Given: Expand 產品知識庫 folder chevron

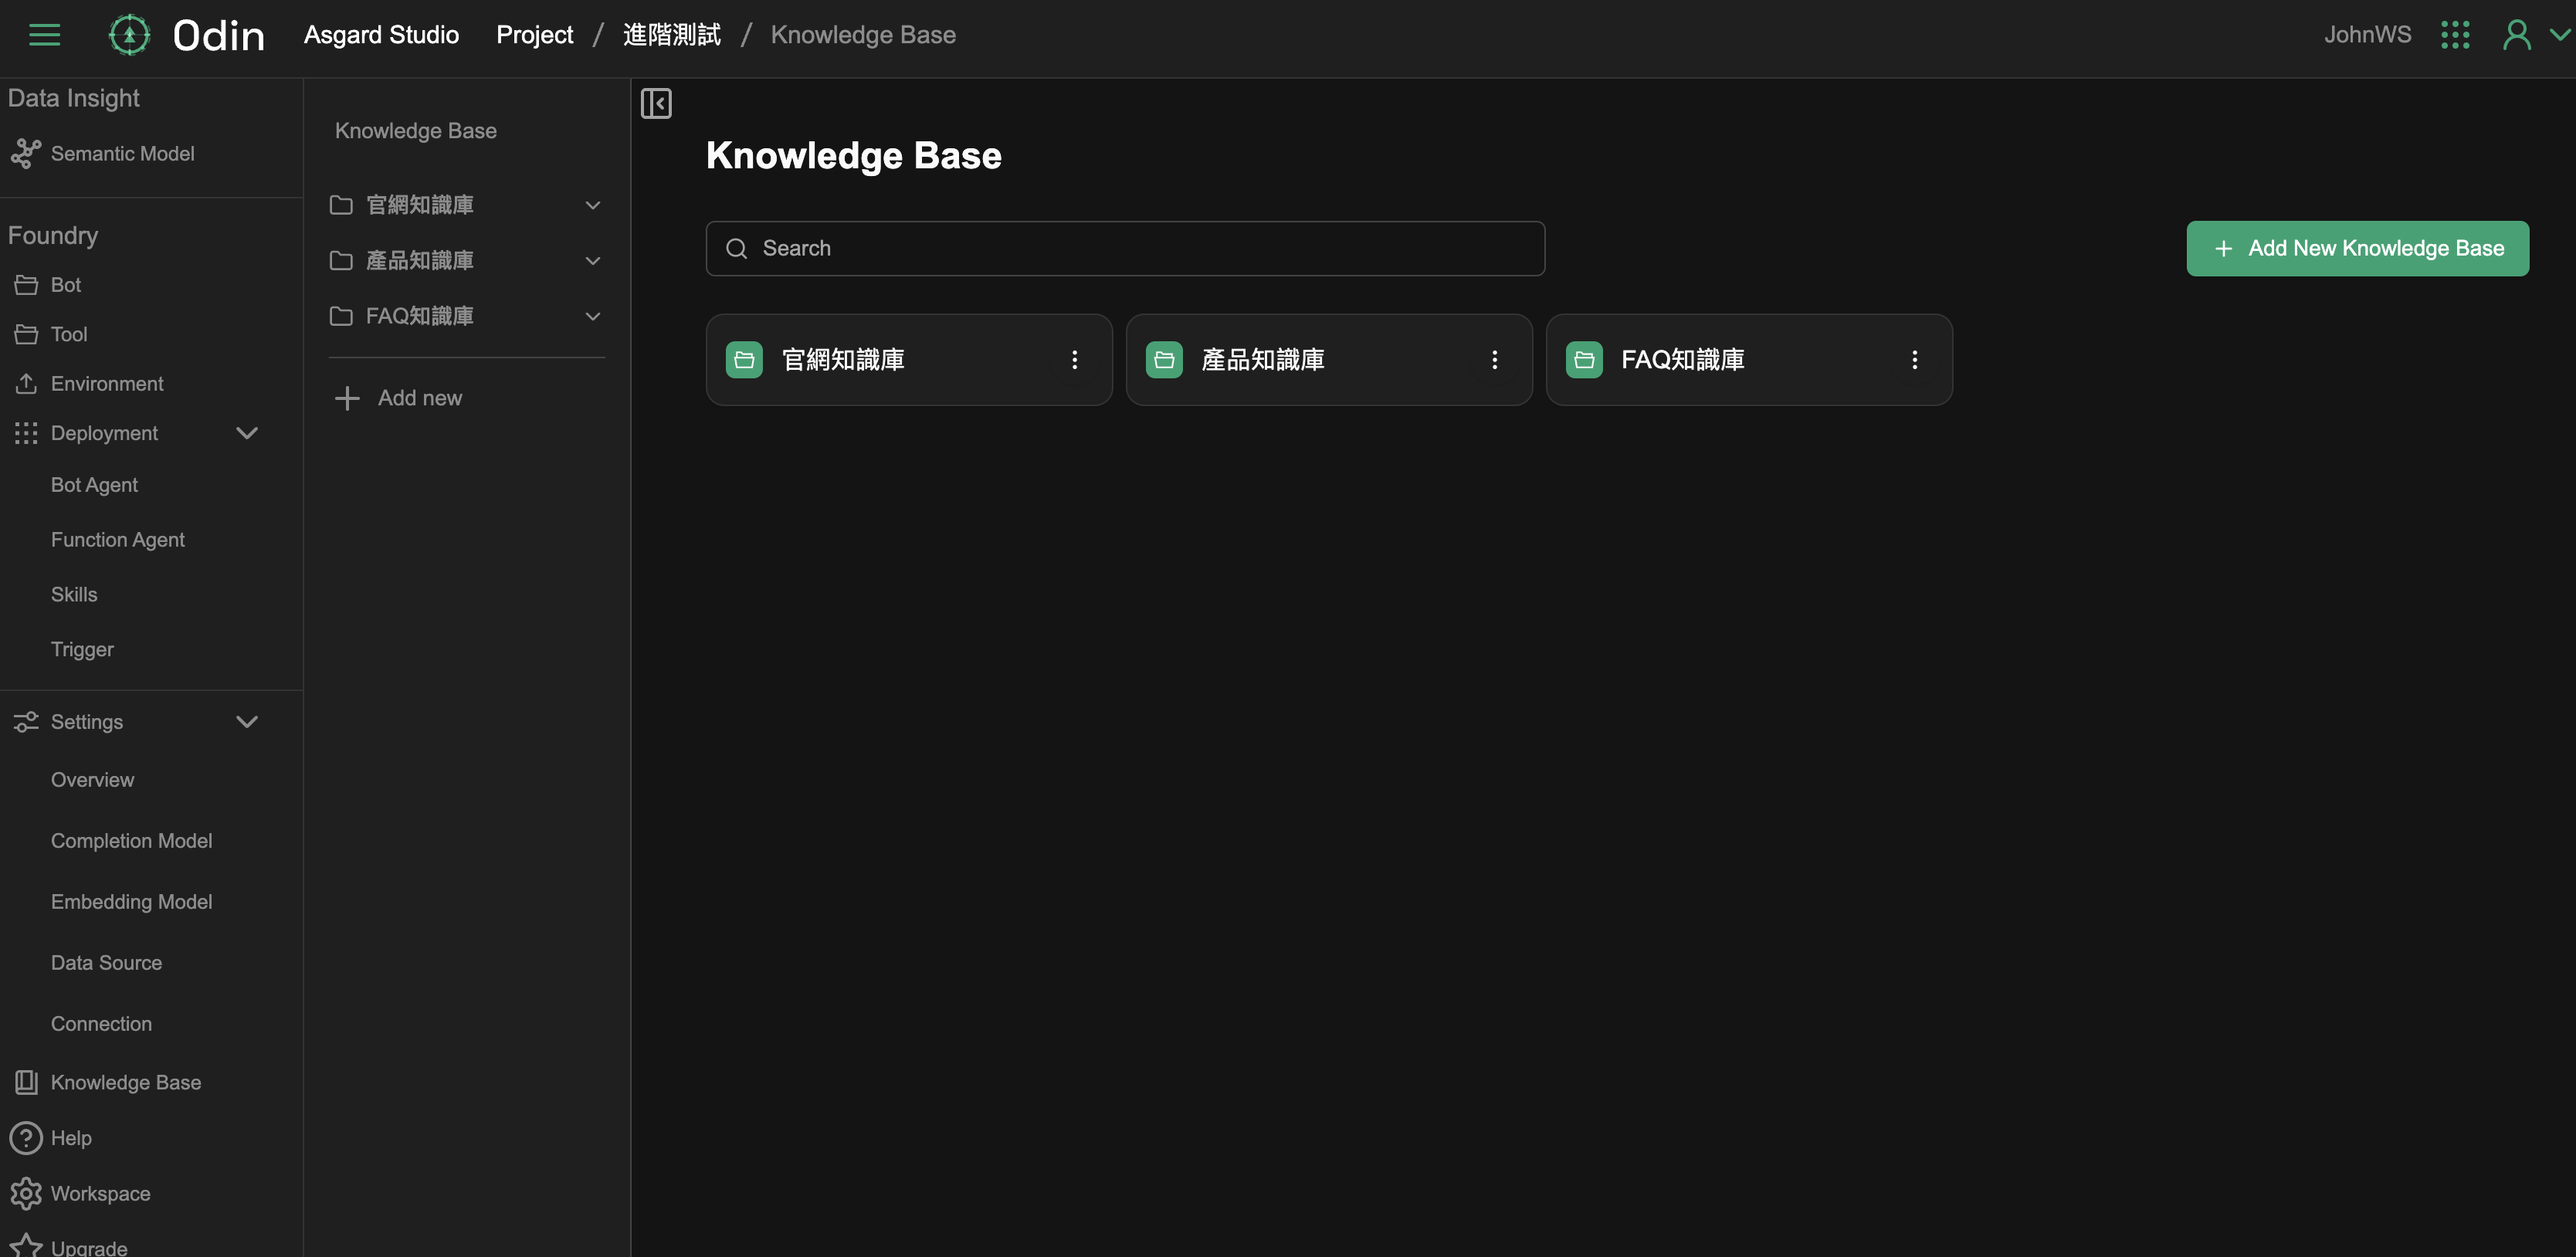Looking at the screenshot, I should tap(592, 261).
